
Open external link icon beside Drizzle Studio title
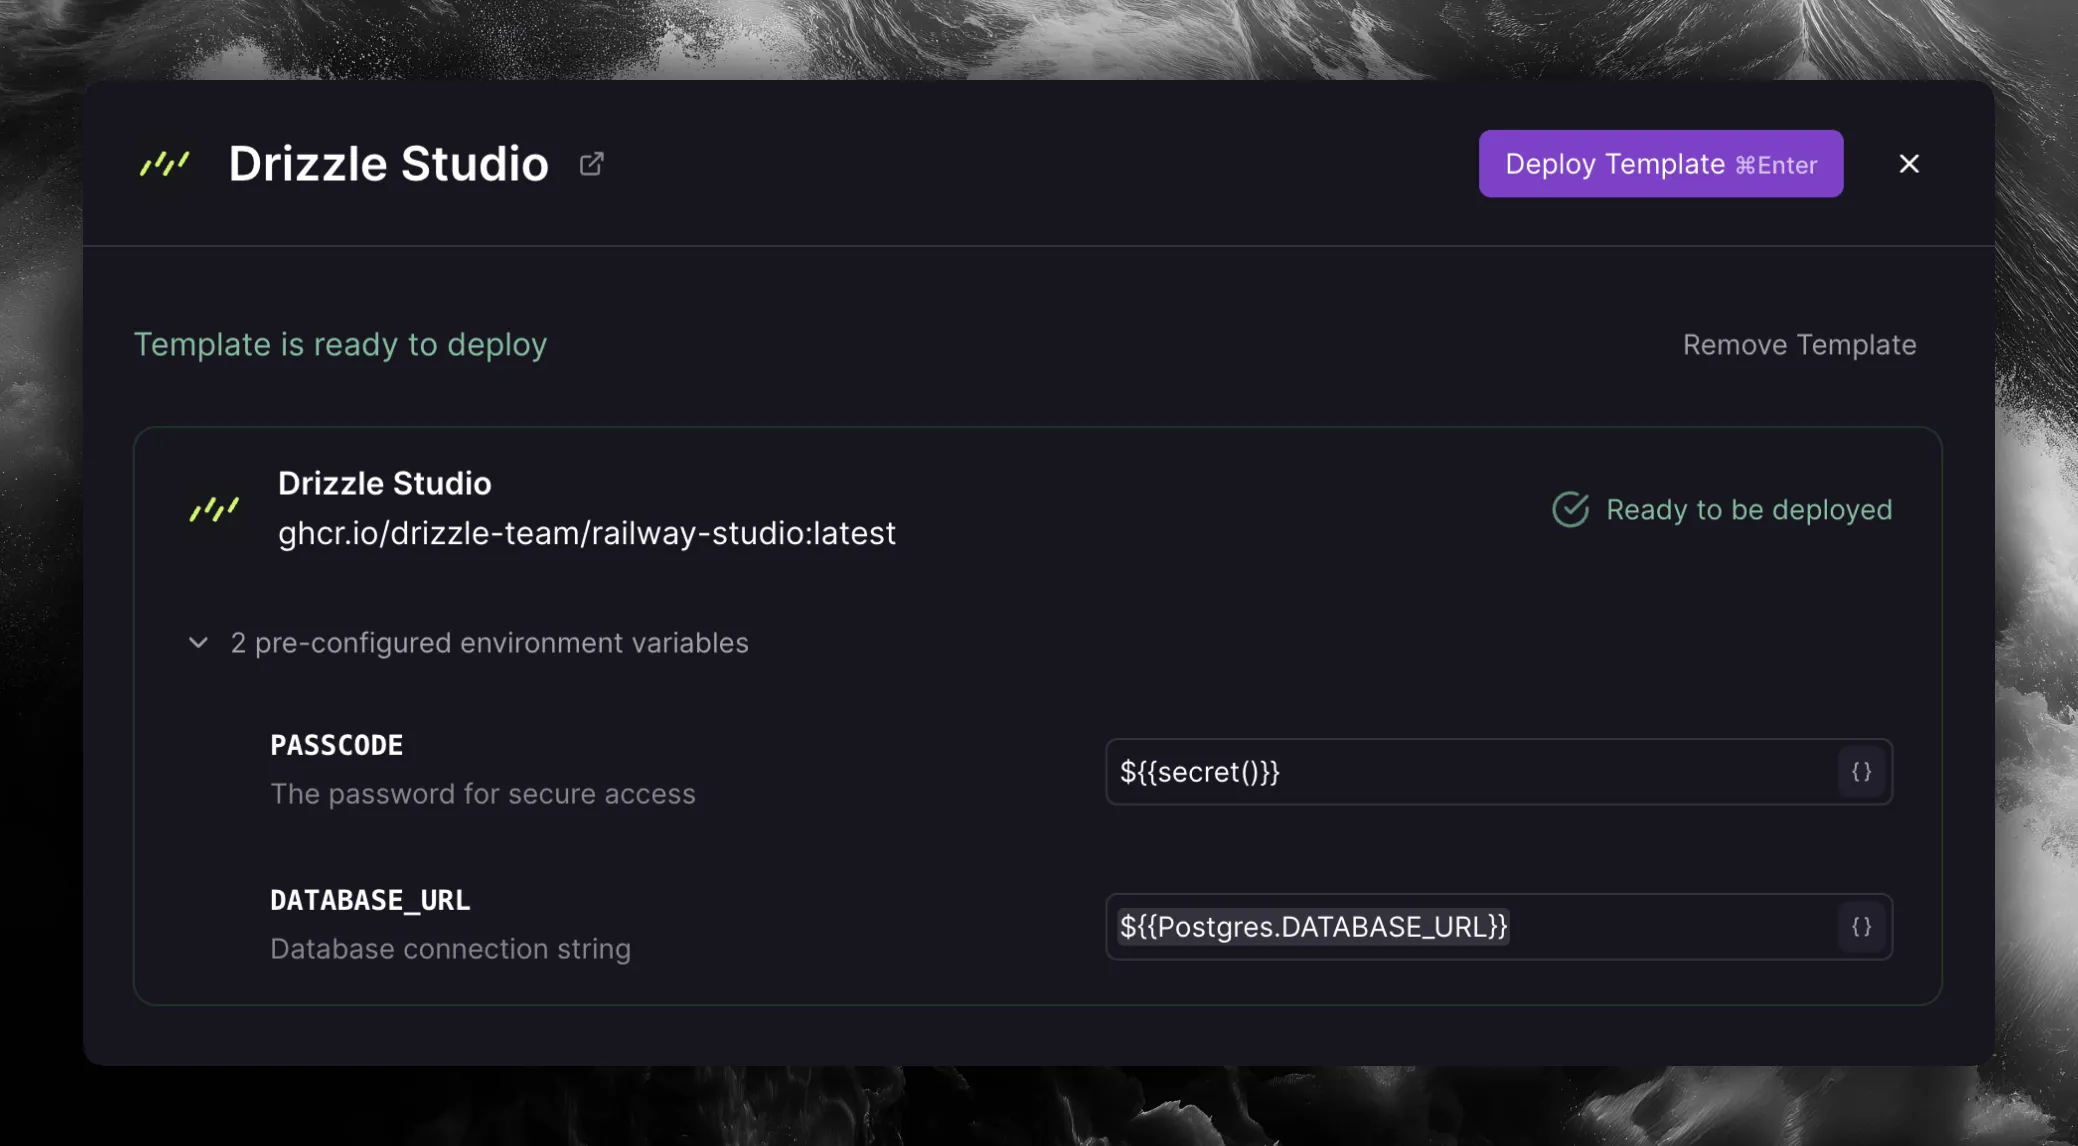tap(591, 163)
